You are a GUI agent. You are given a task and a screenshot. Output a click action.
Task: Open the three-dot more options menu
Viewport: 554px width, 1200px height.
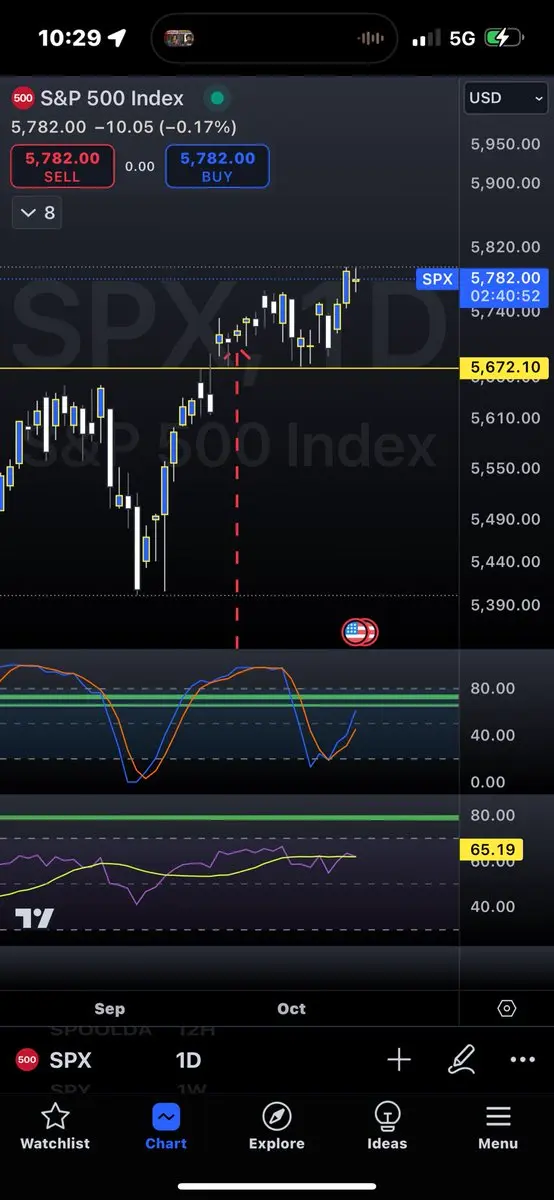(x=522, y=1060)
